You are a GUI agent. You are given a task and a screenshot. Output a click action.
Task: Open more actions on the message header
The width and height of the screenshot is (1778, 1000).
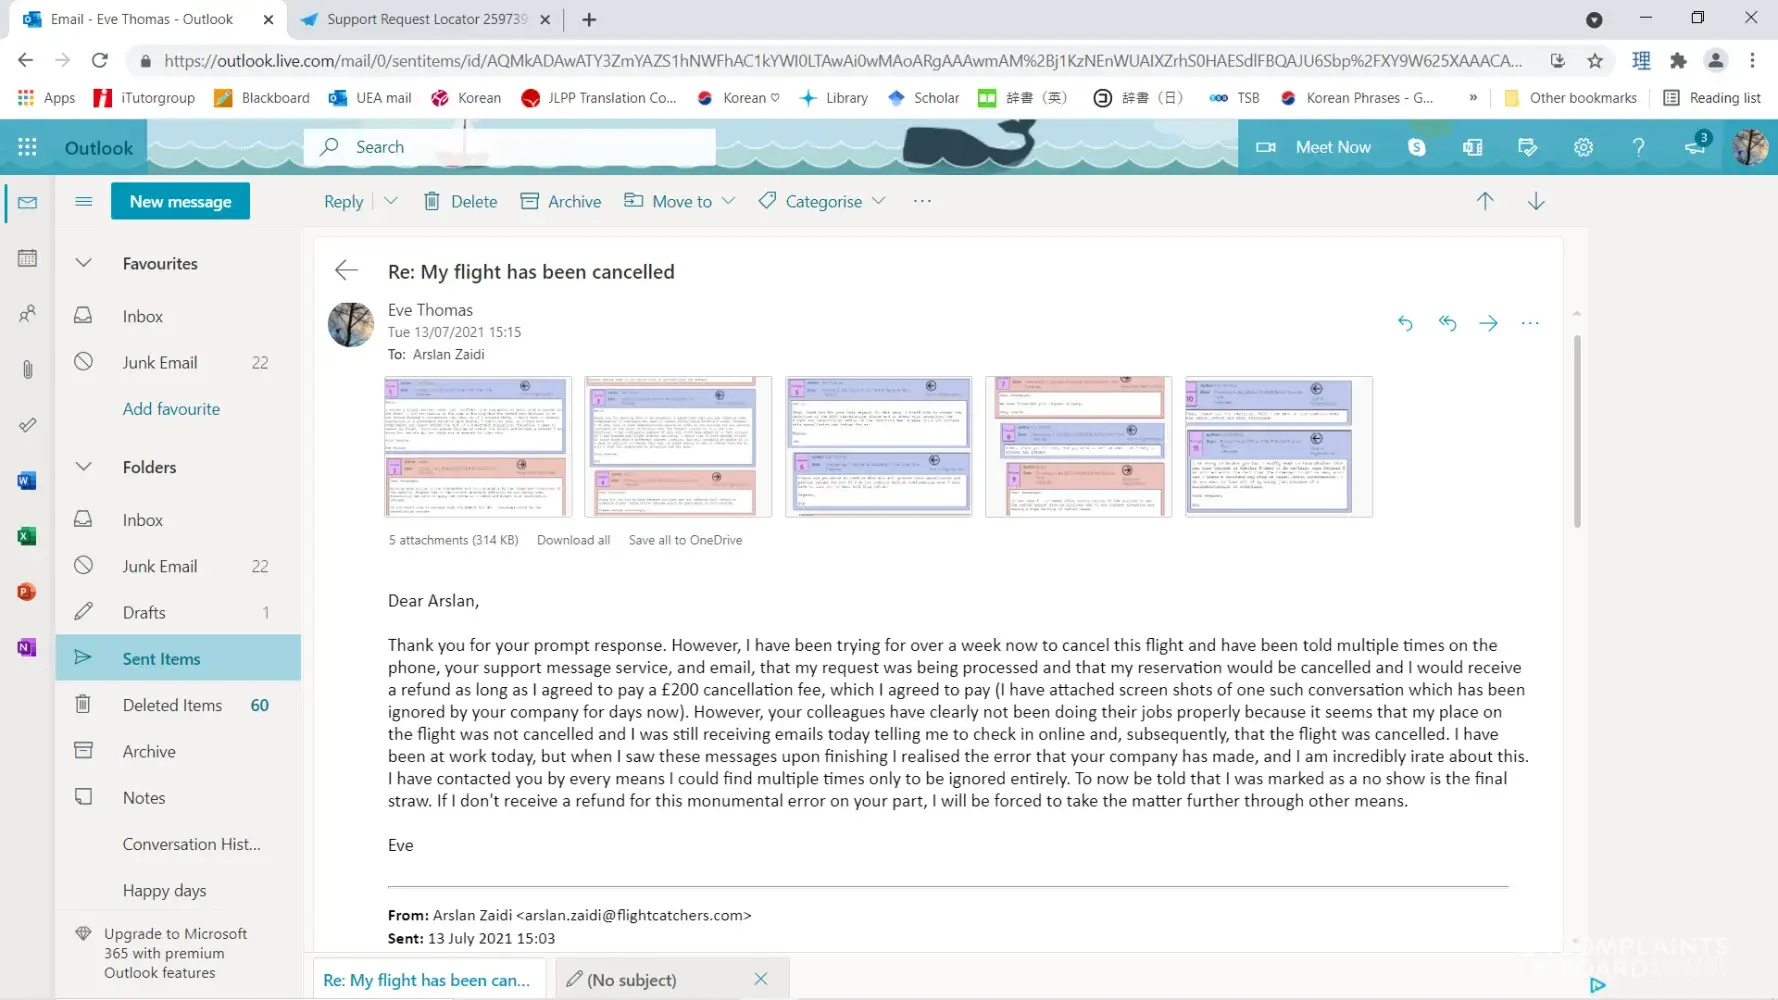coord(1530,323)
